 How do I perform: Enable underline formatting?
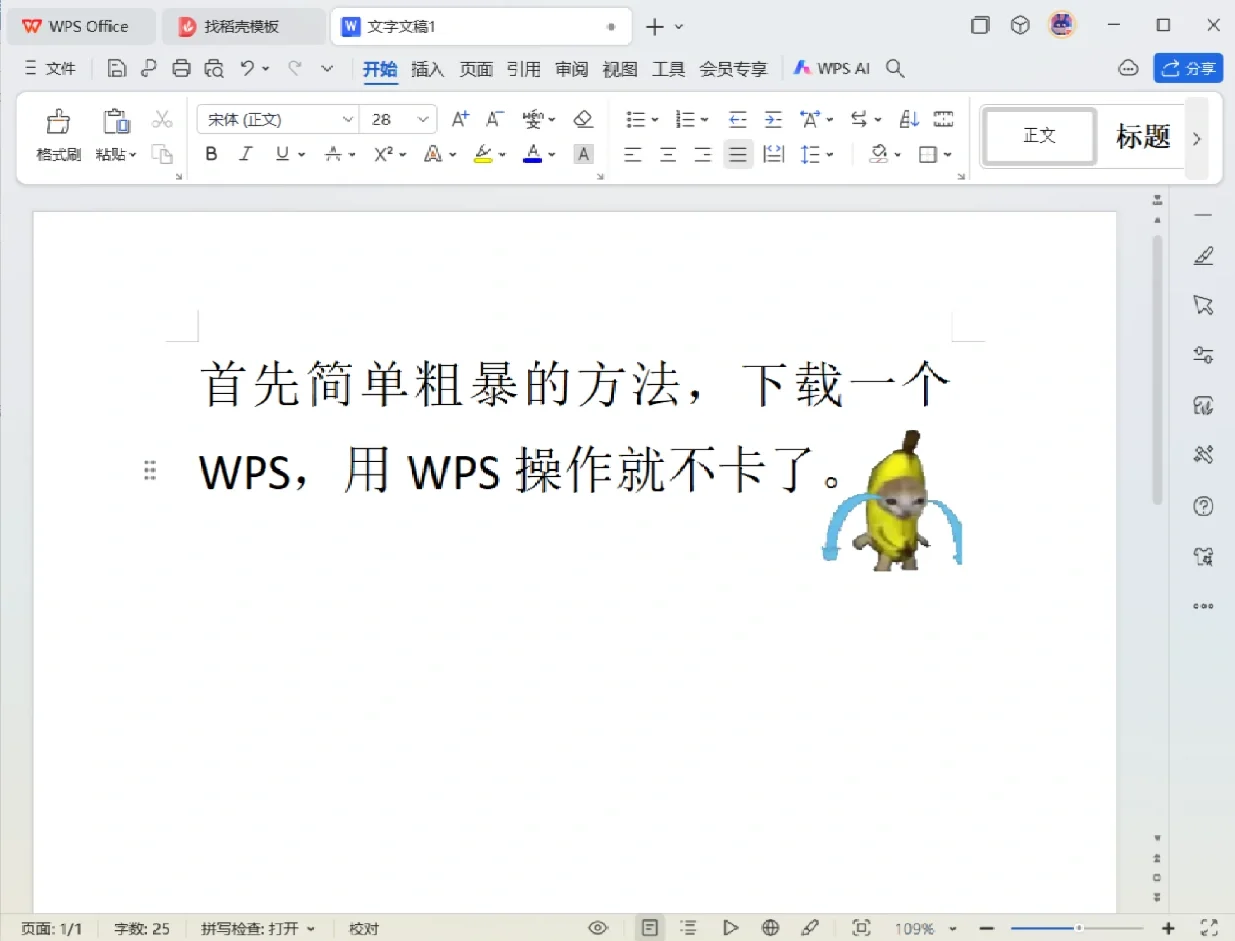click(281, 154)
